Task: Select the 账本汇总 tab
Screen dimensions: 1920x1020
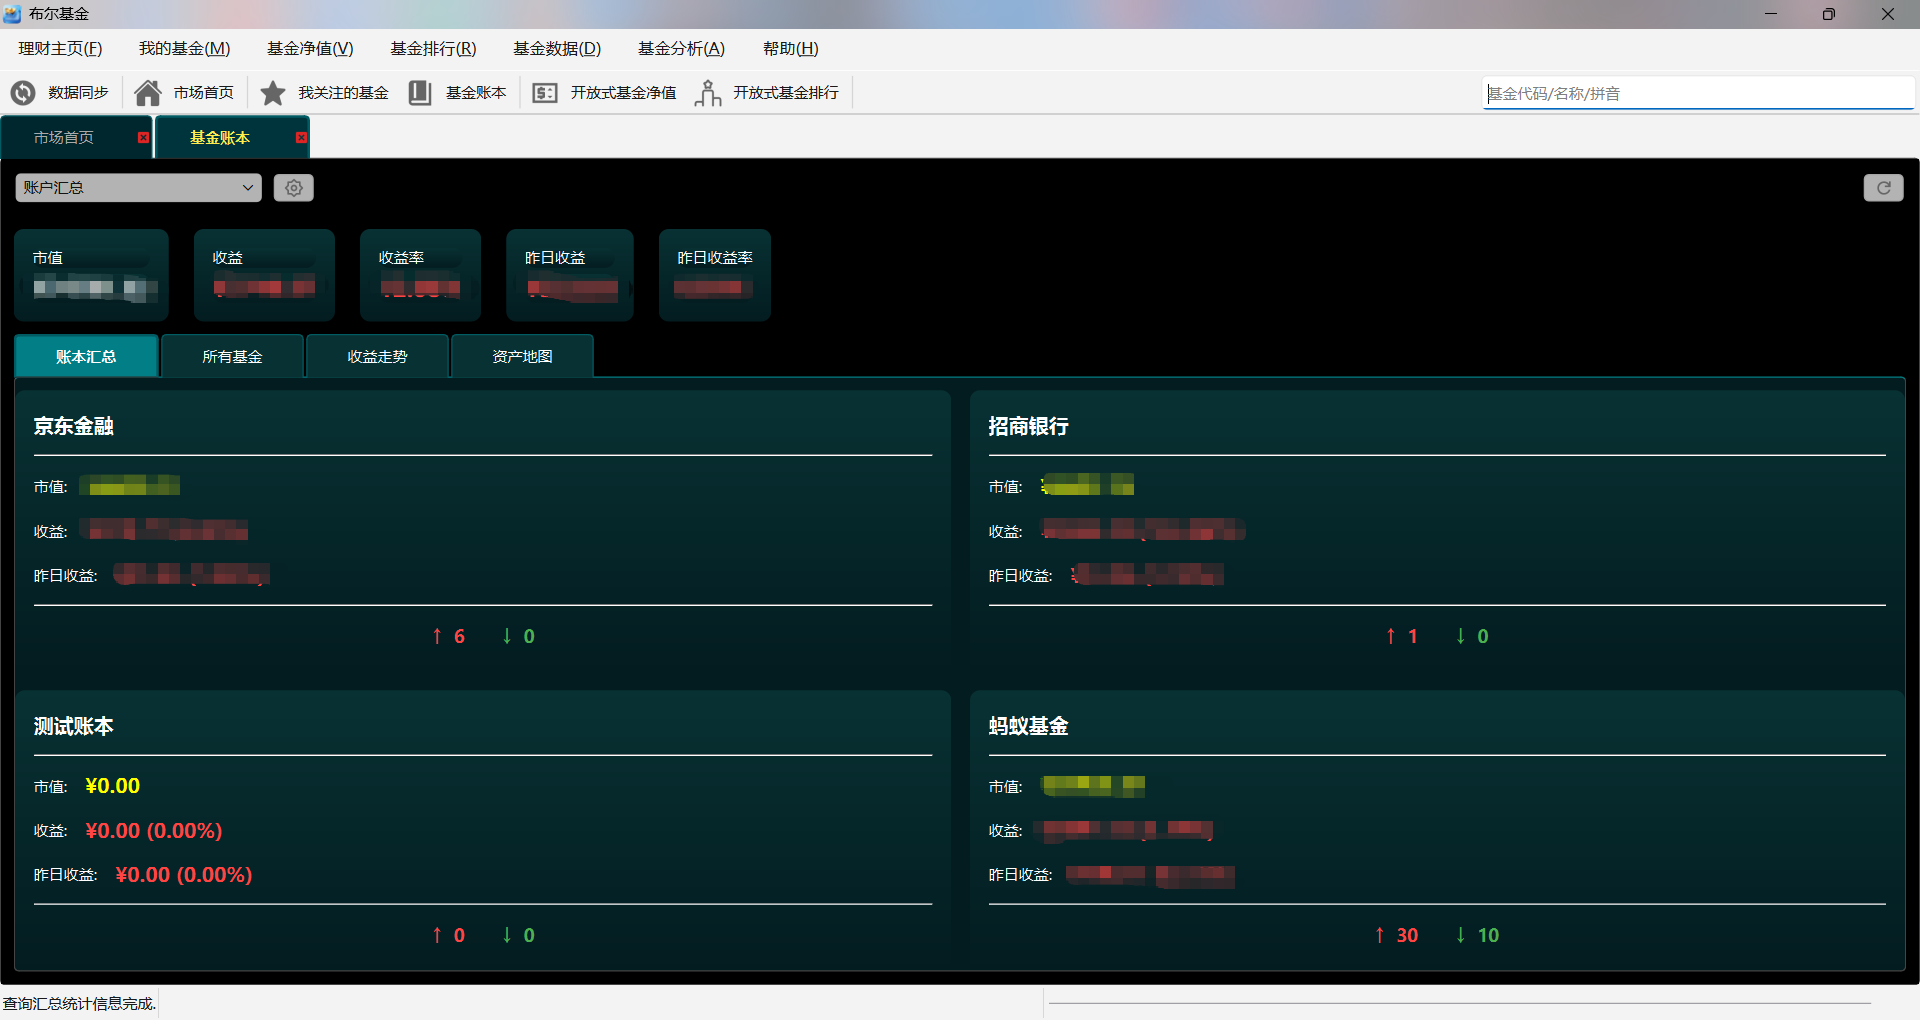Action: point(86,356)
